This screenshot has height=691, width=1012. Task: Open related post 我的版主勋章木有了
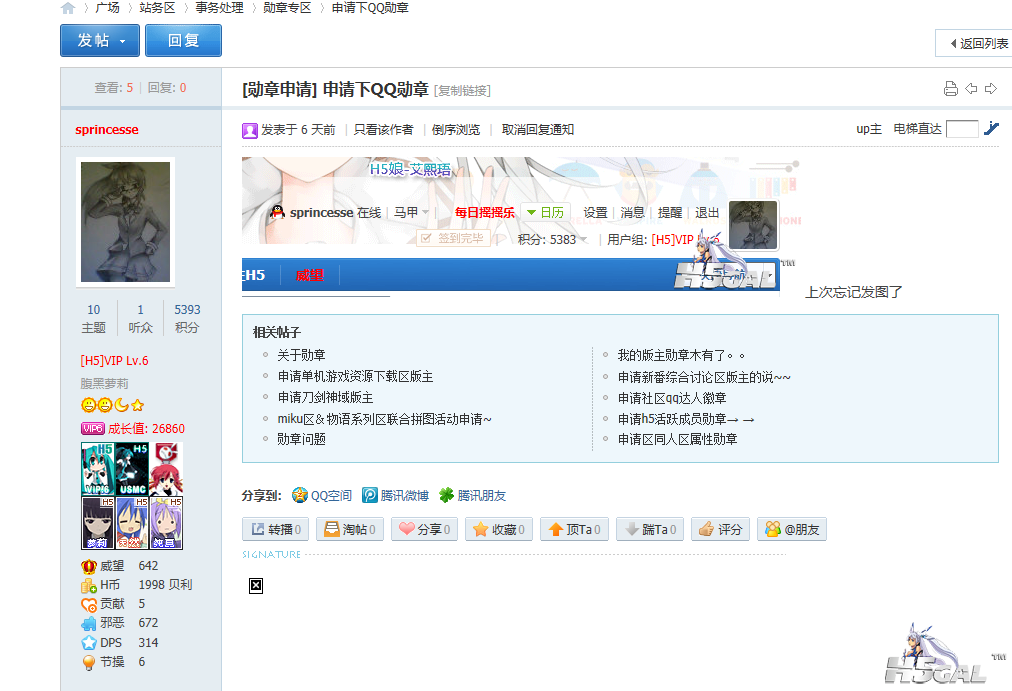pyautogui.click(x=681, y=356)
